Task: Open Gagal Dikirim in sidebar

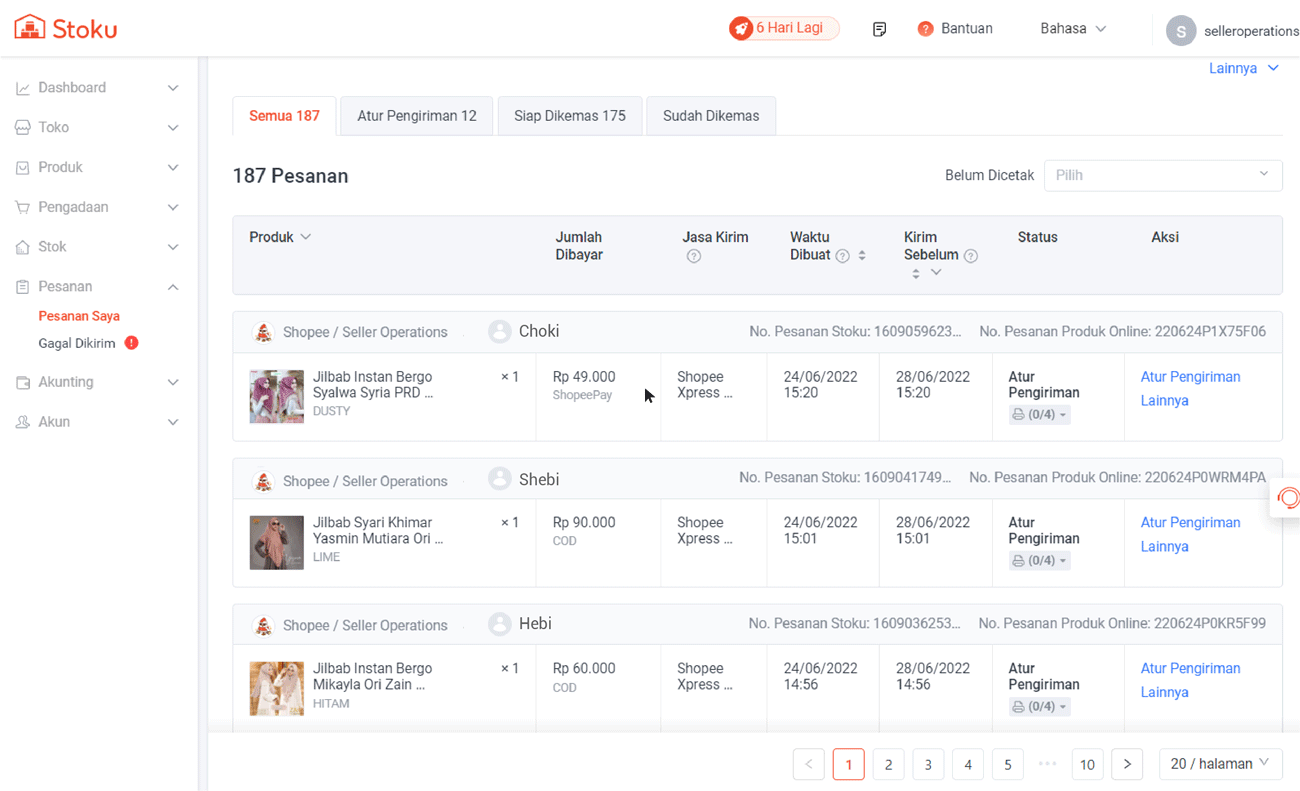Action: tap(77, 343)
